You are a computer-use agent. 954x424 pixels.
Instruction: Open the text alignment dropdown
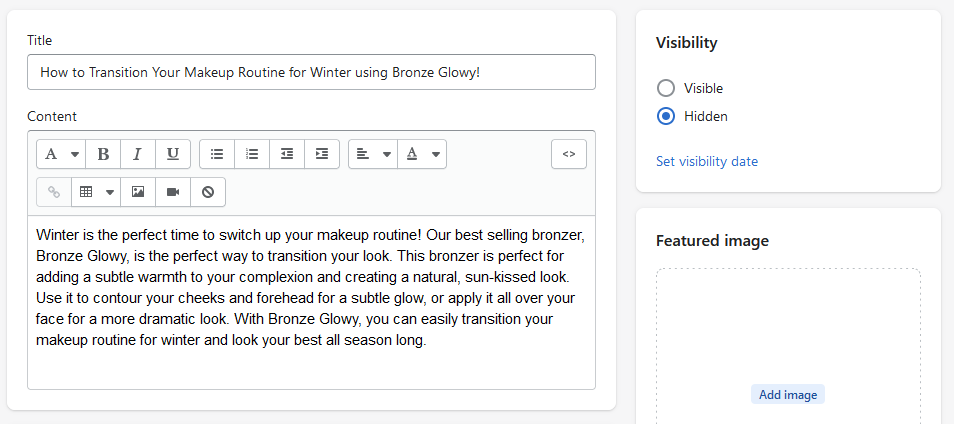click(373, 155)
